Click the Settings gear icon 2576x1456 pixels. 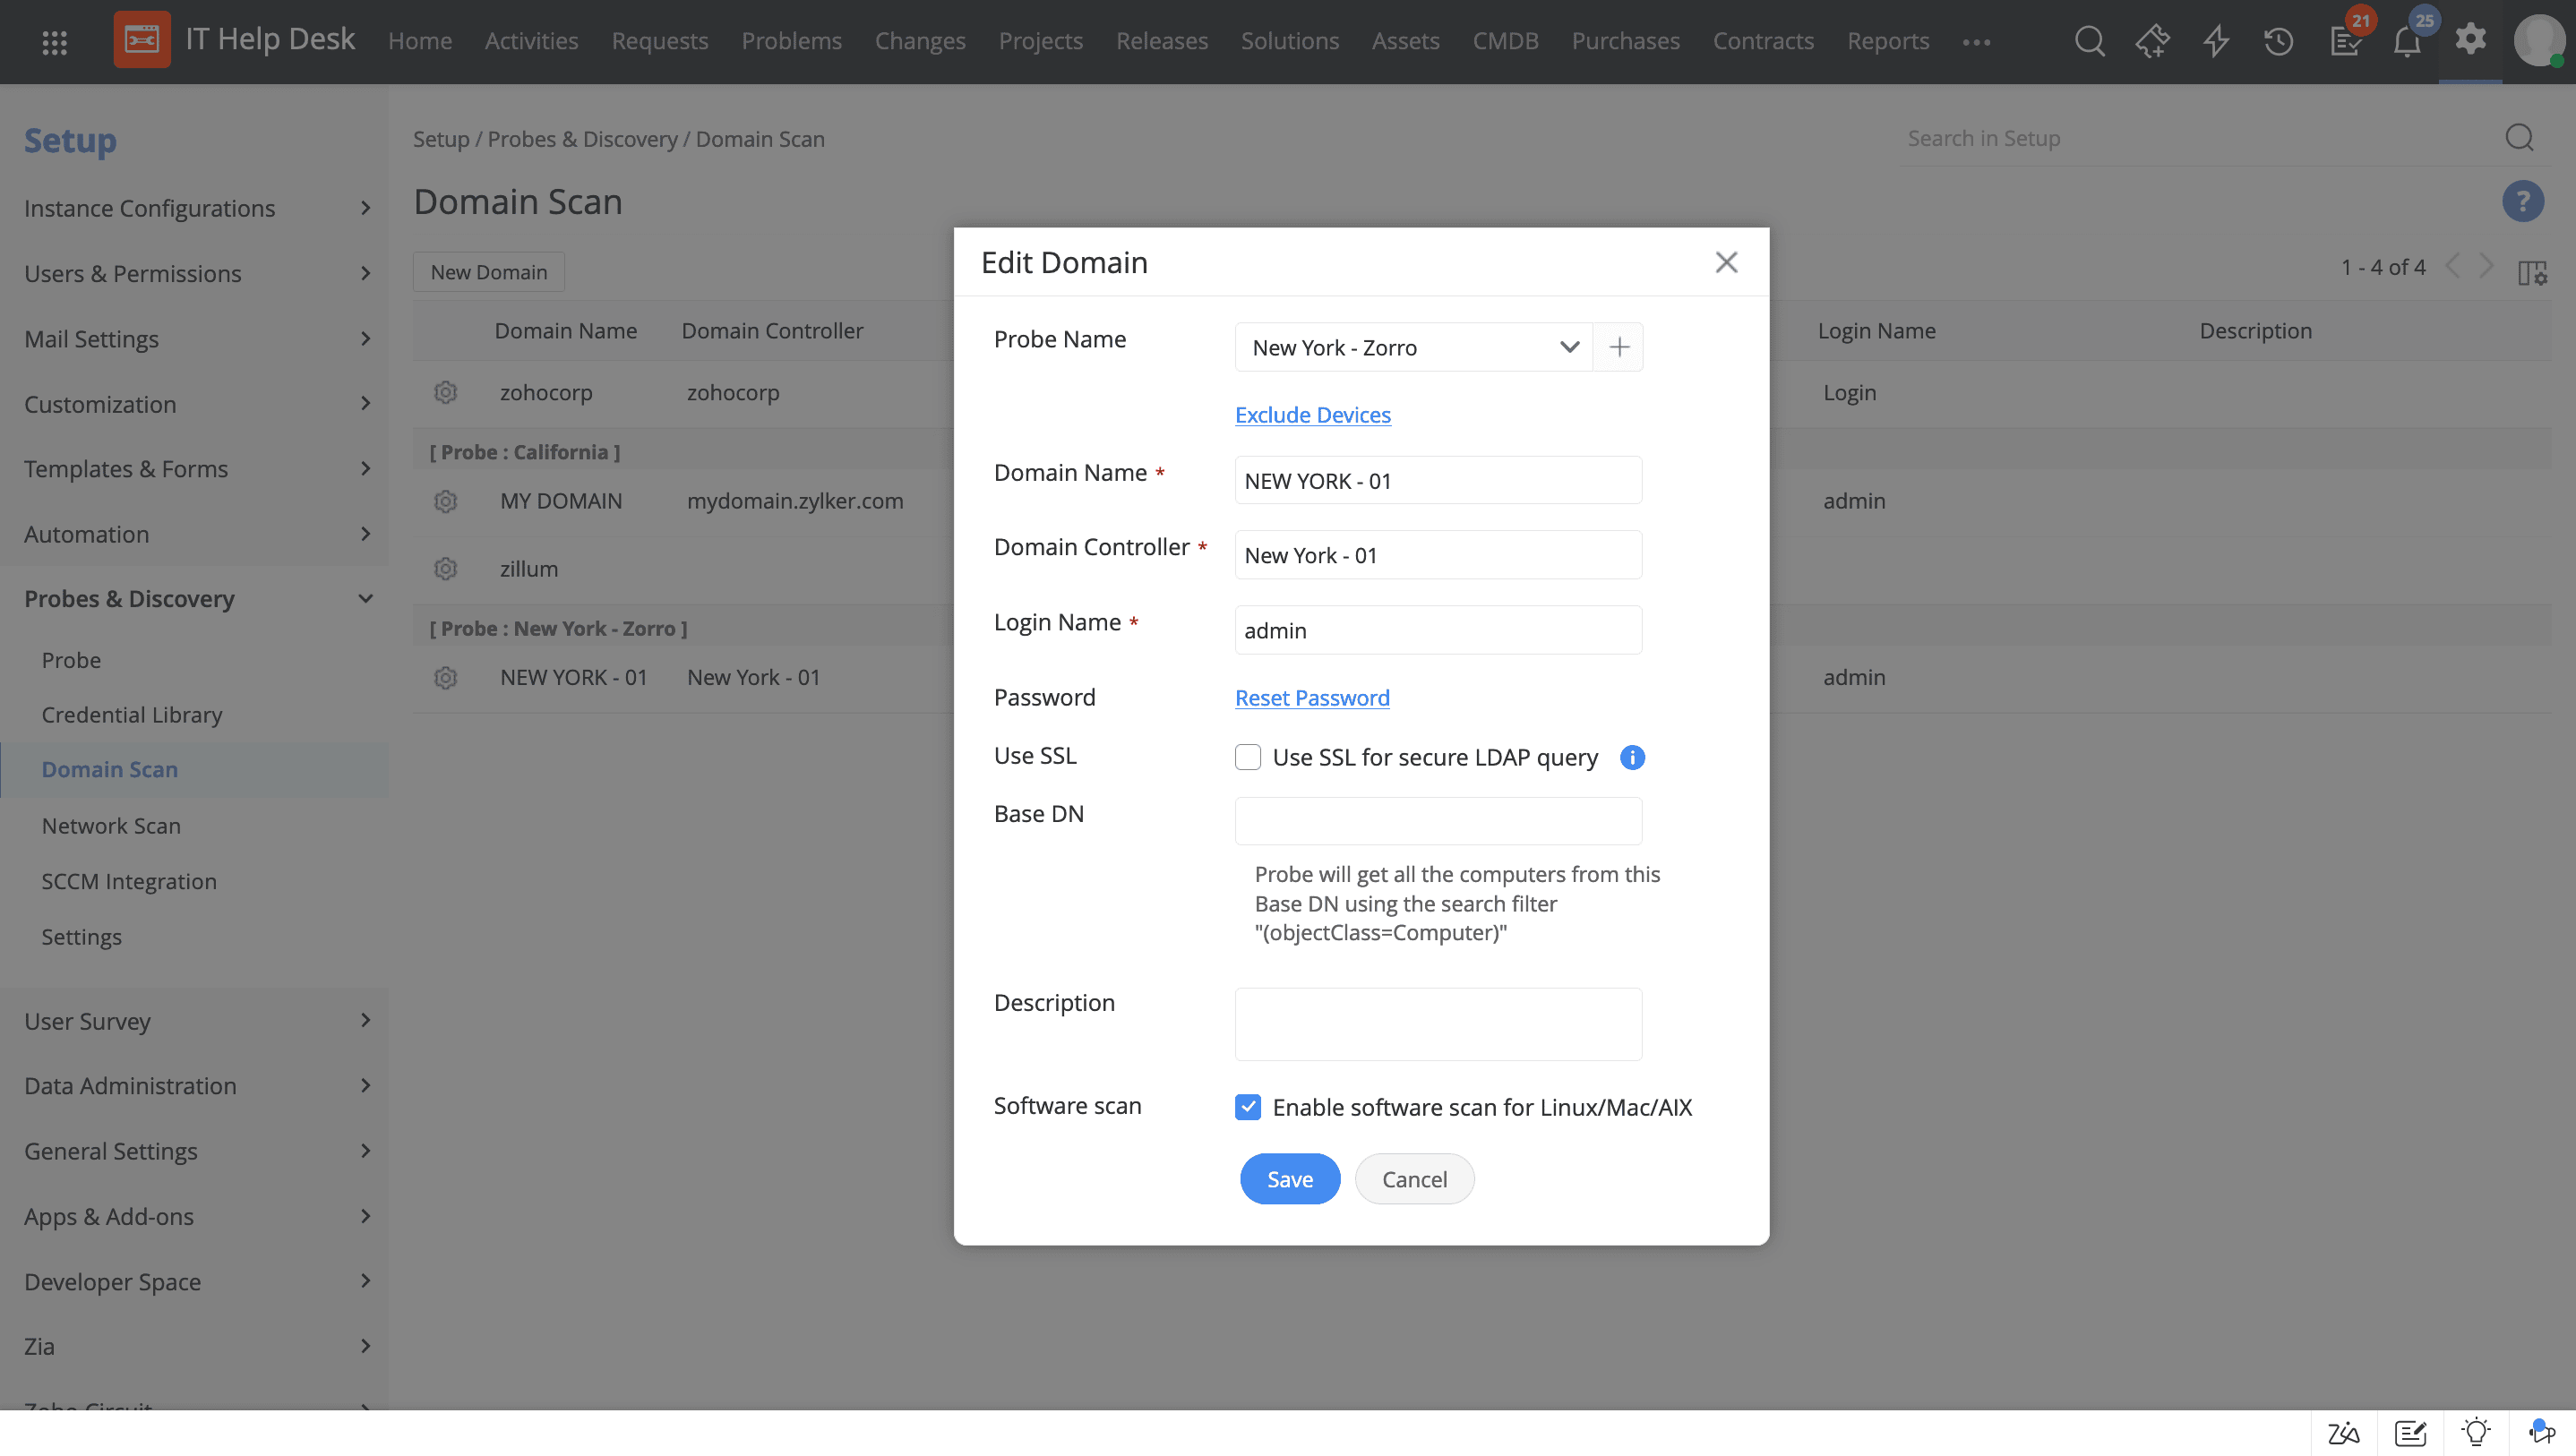[x=2471, y=39]
